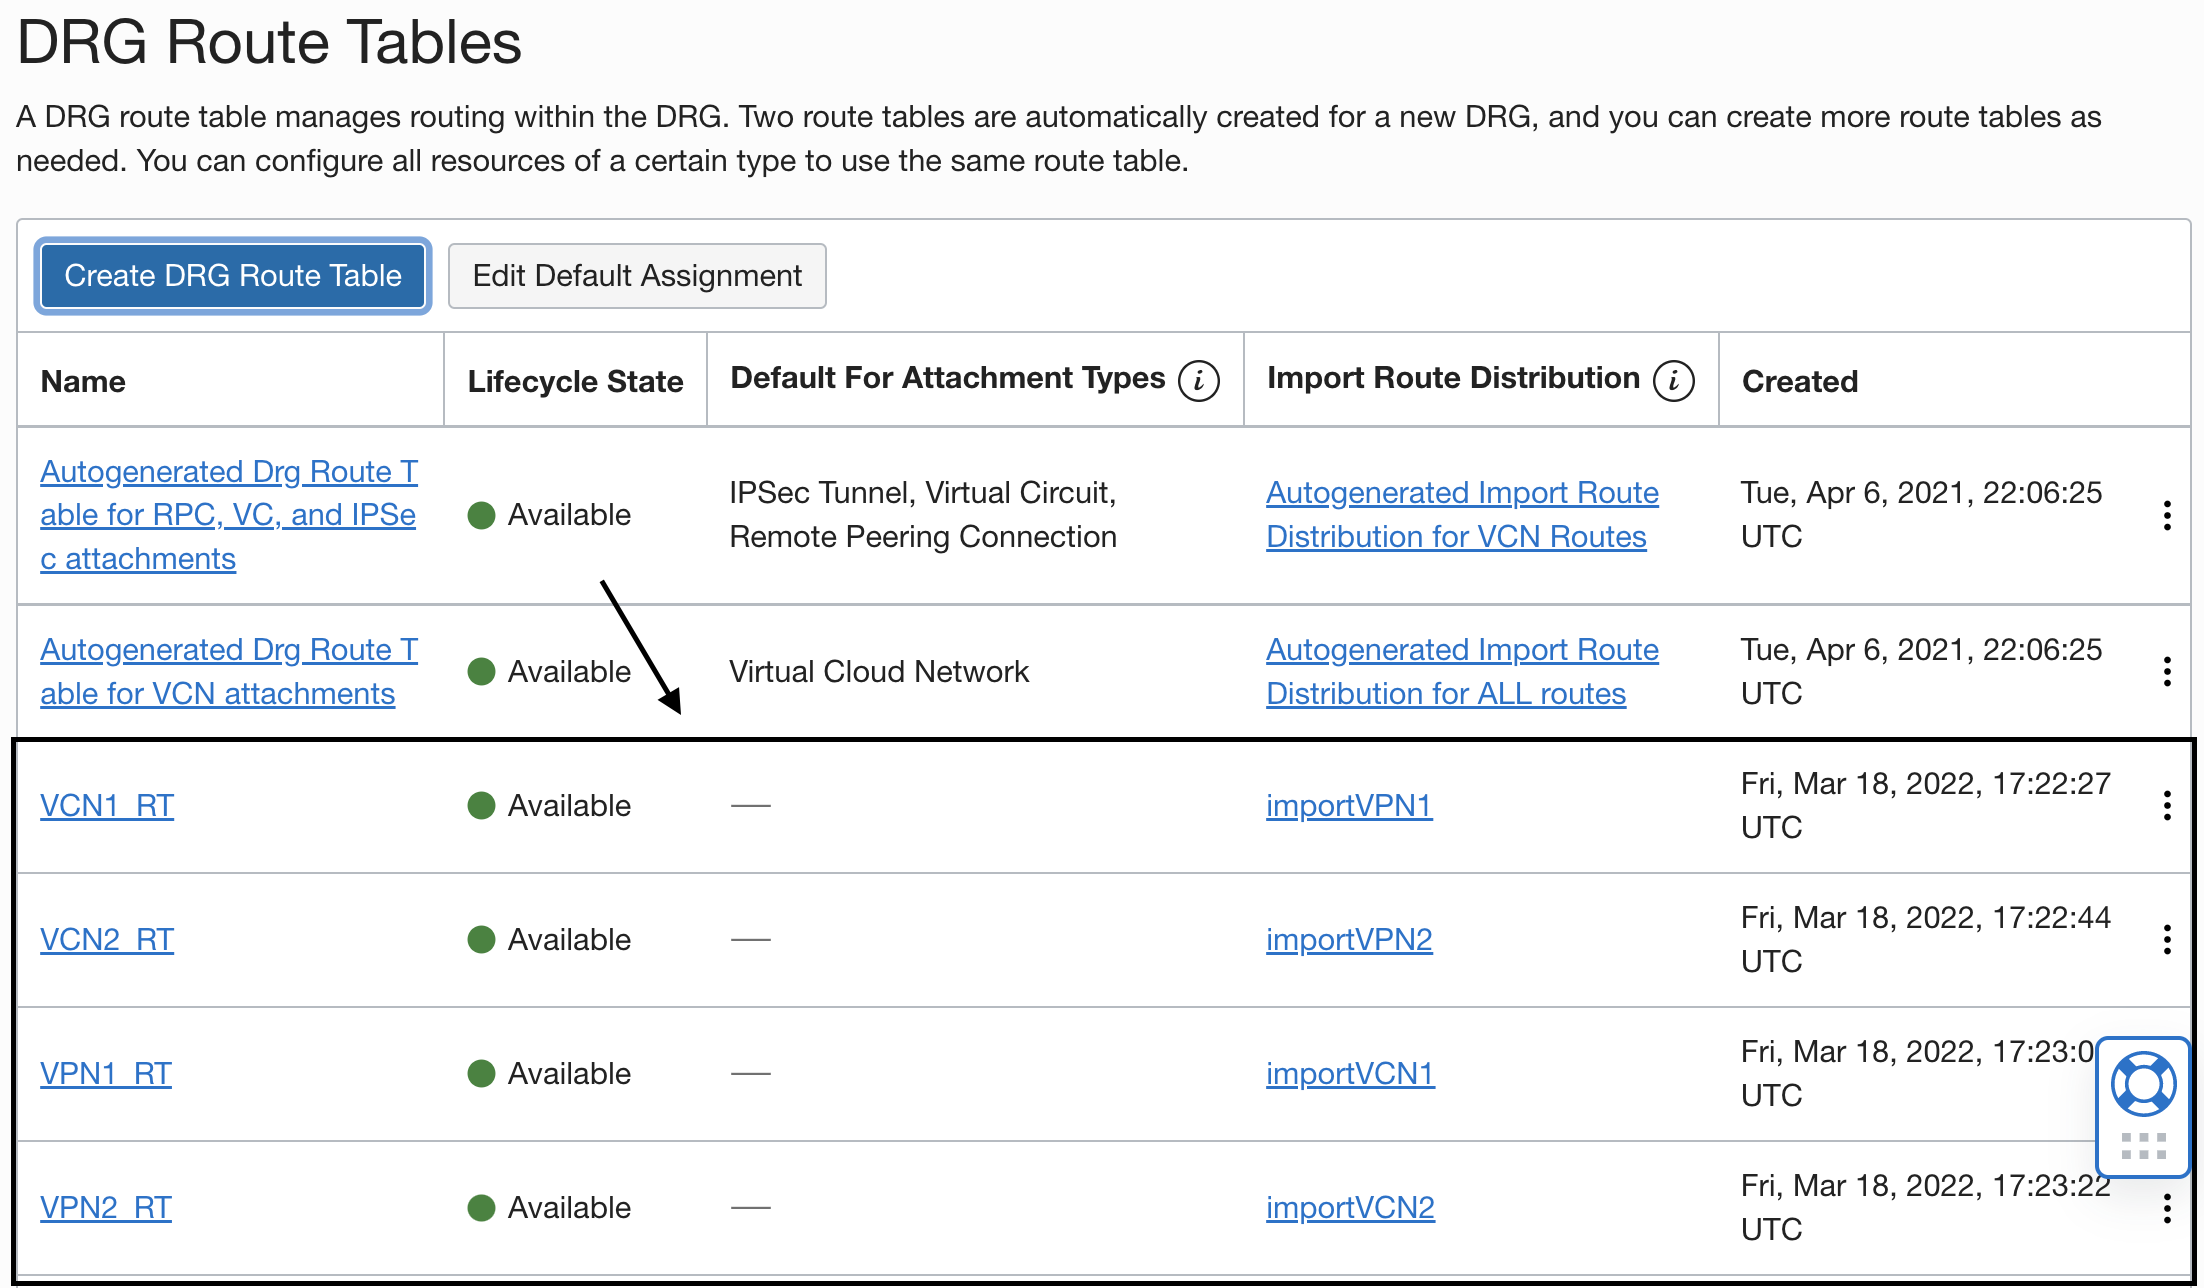
Task: Click the help widget drag handle dots
Action: coord(2143,1146)
